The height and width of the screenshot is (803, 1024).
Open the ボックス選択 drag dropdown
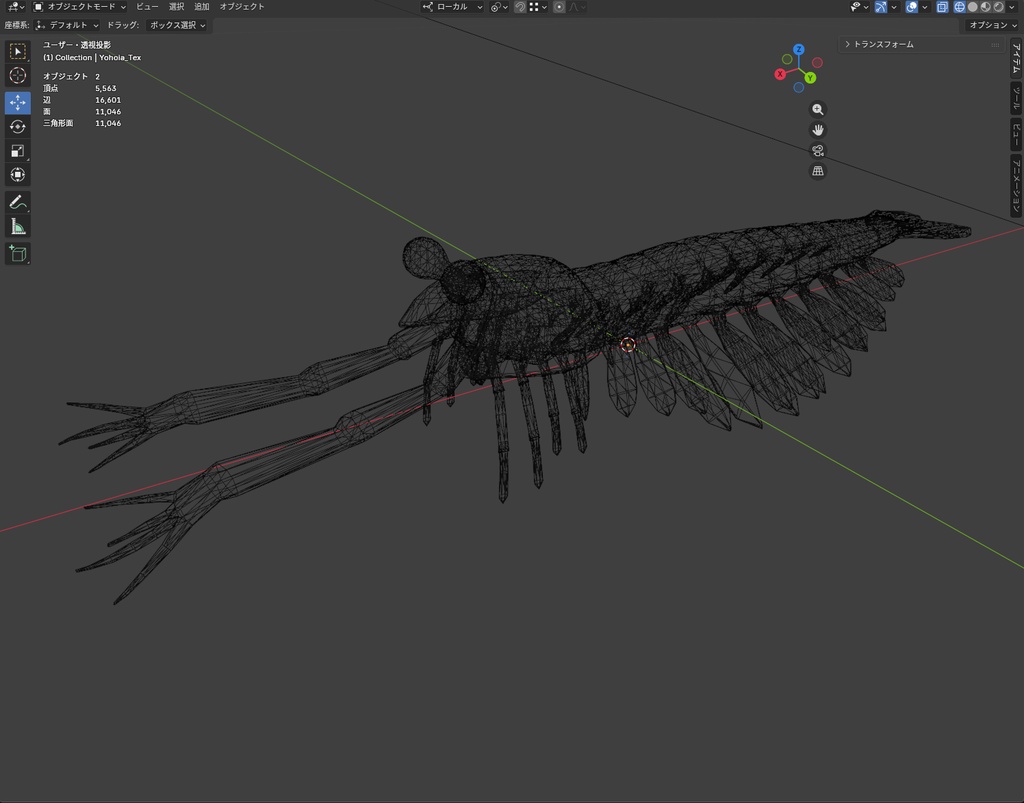point(176,25)
